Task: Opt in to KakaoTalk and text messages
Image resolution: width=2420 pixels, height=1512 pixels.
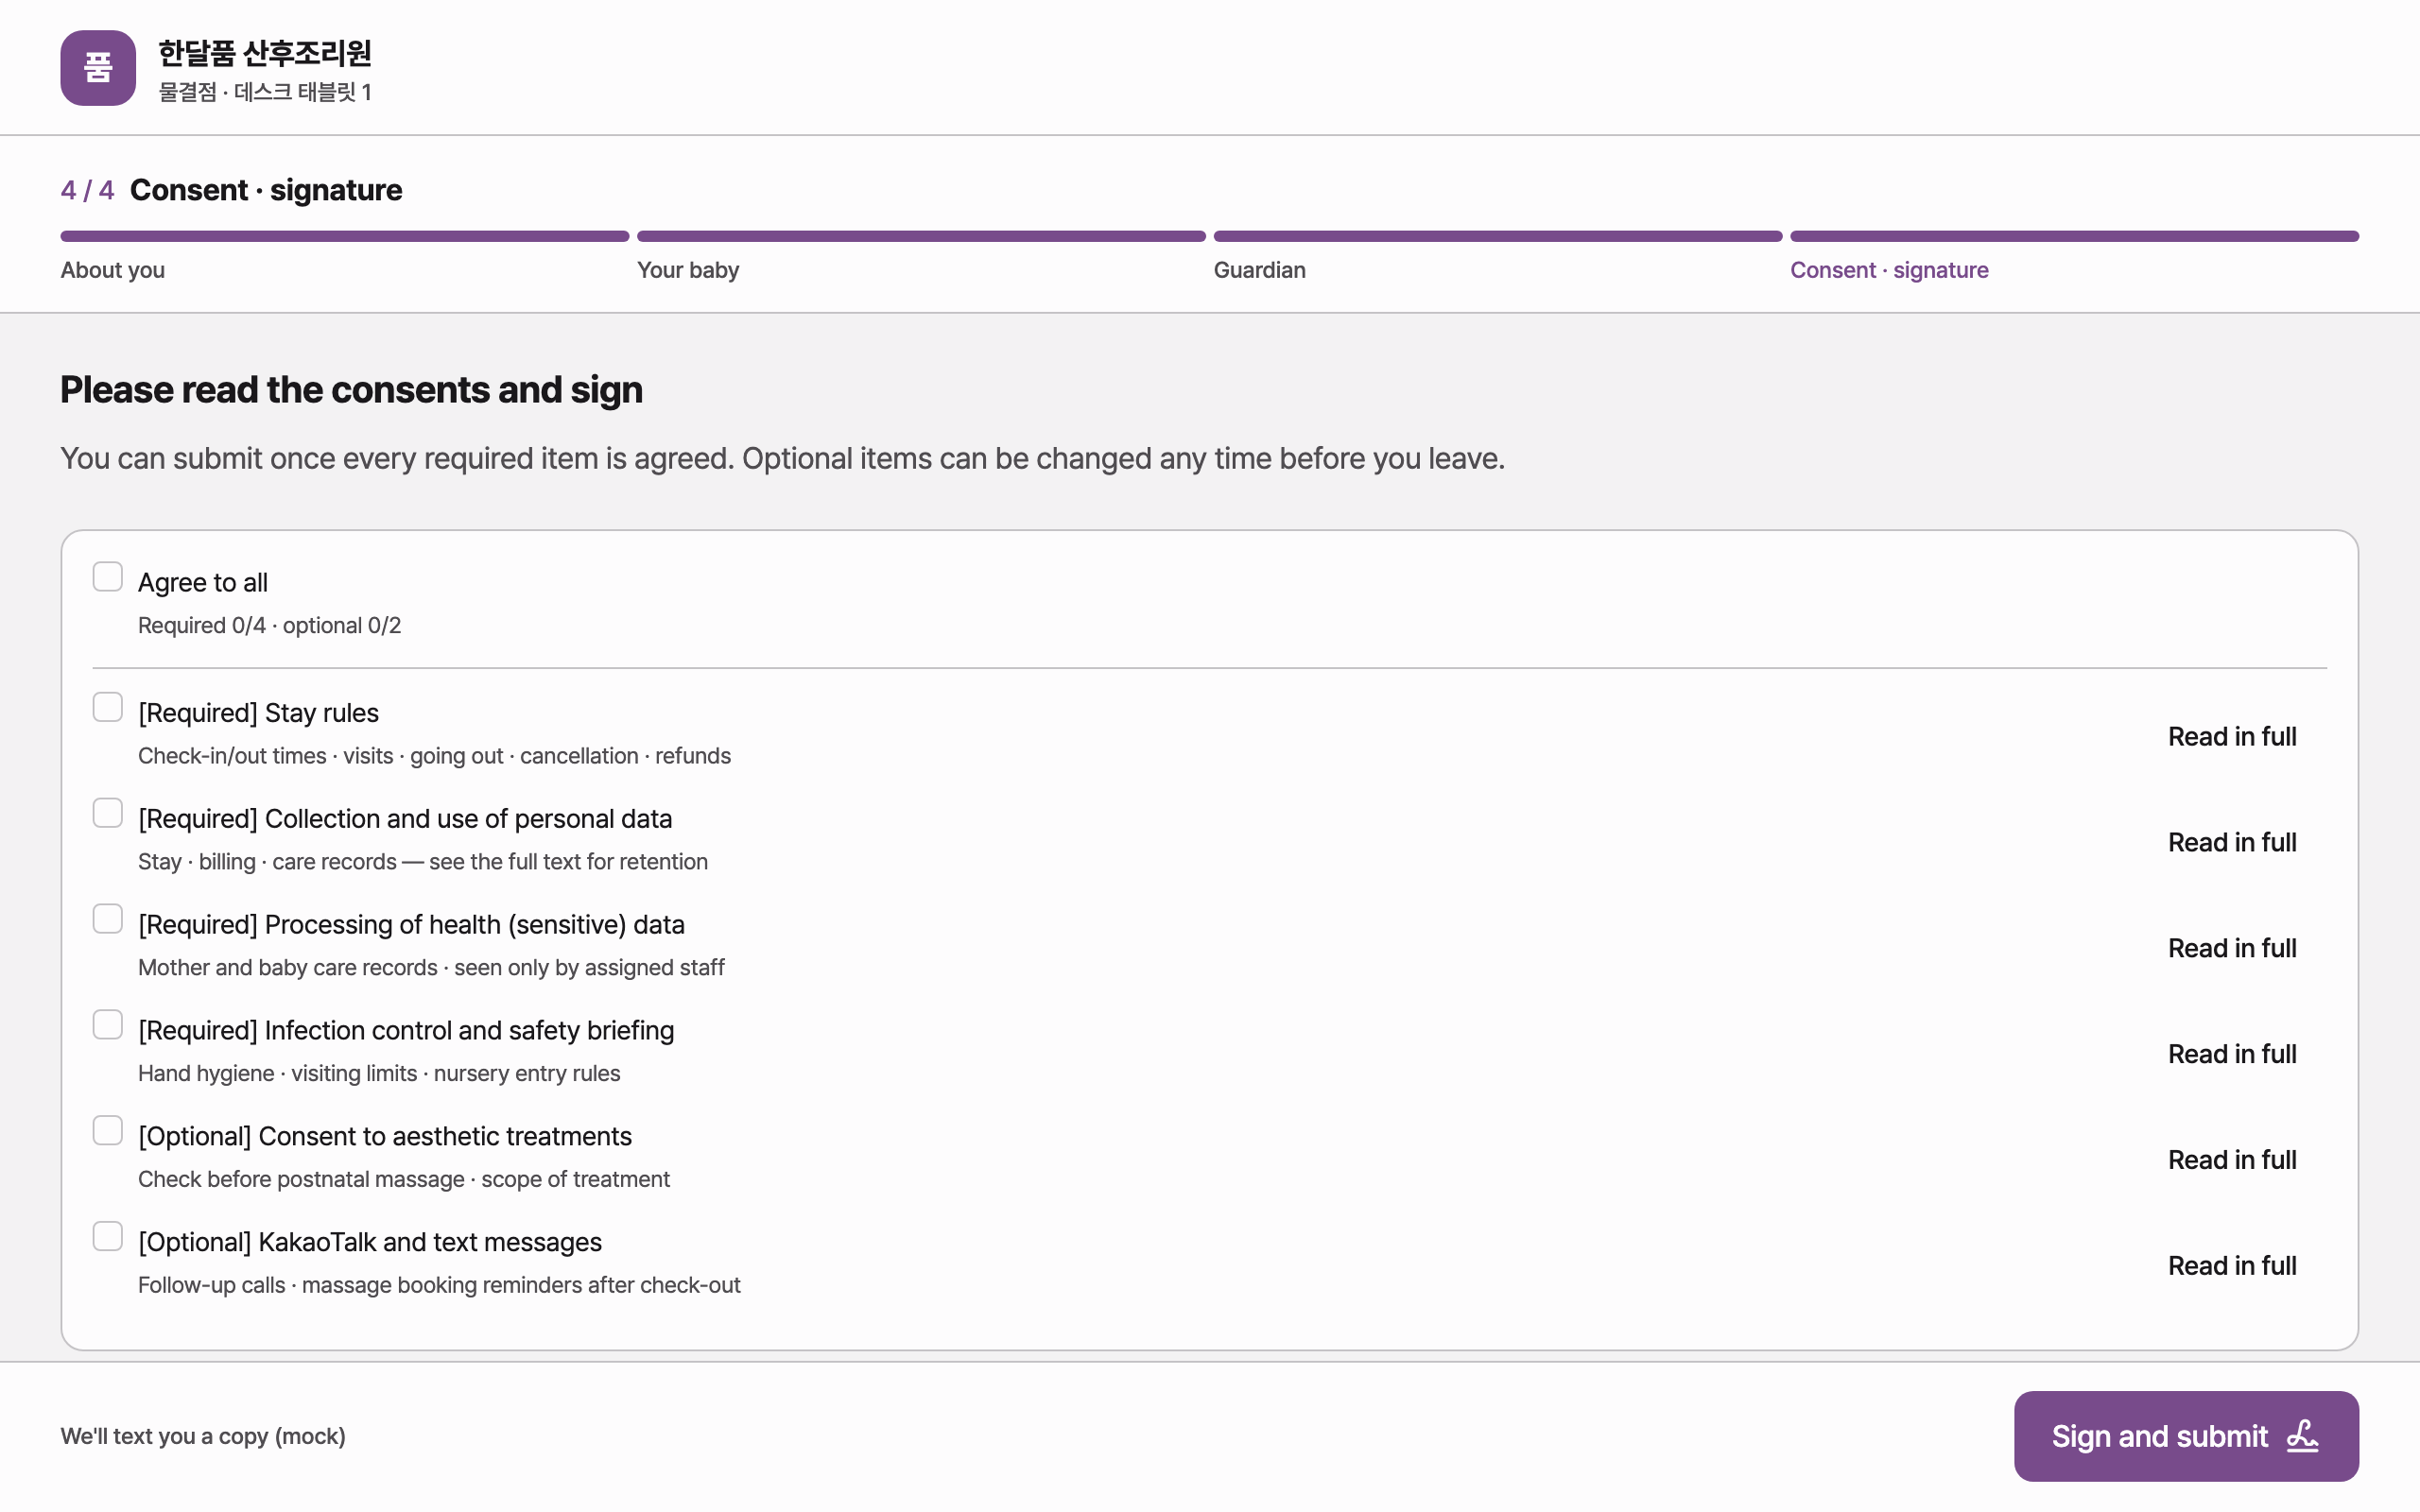Action: pos(107,1237)
